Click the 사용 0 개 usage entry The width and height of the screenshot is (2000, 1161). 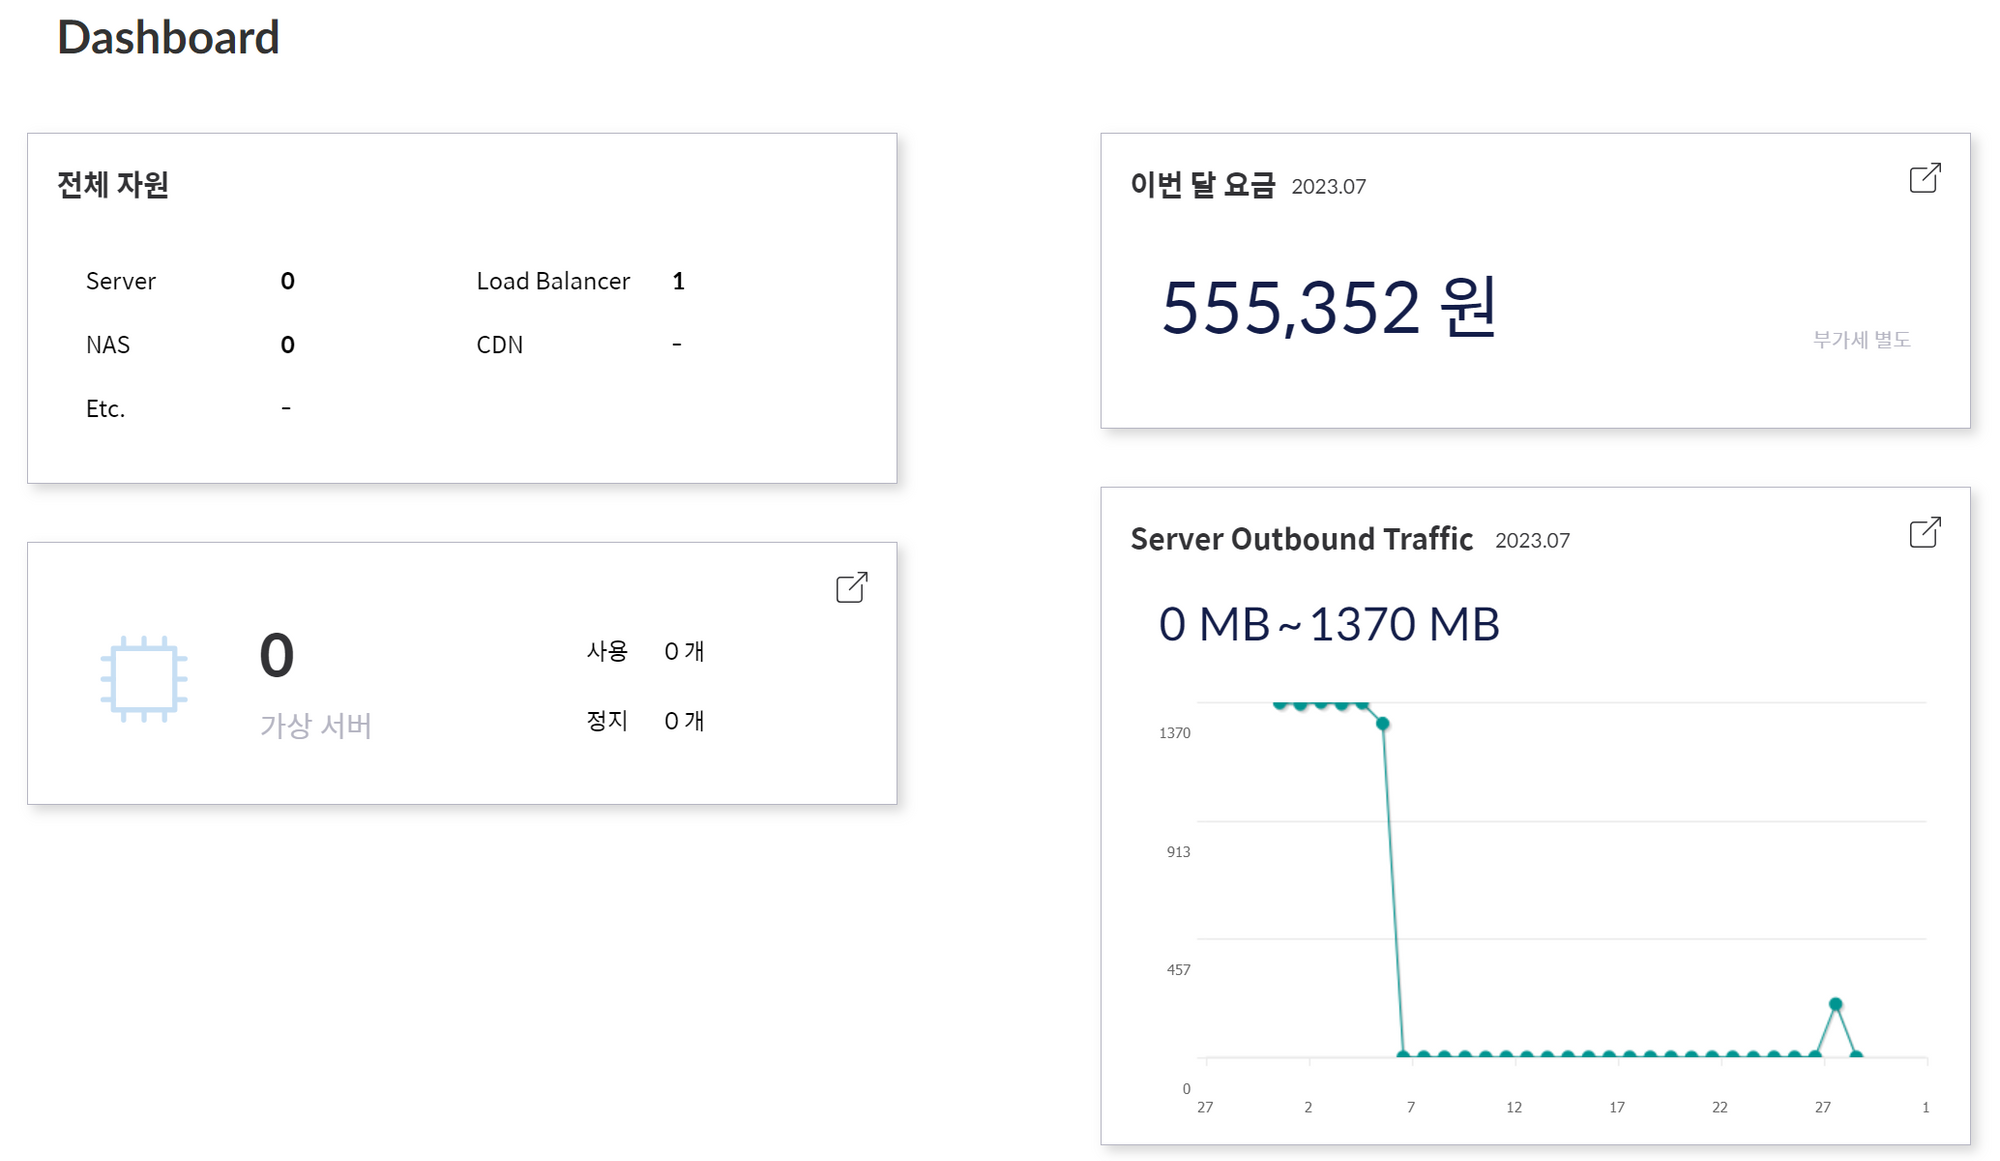[645, 650]
